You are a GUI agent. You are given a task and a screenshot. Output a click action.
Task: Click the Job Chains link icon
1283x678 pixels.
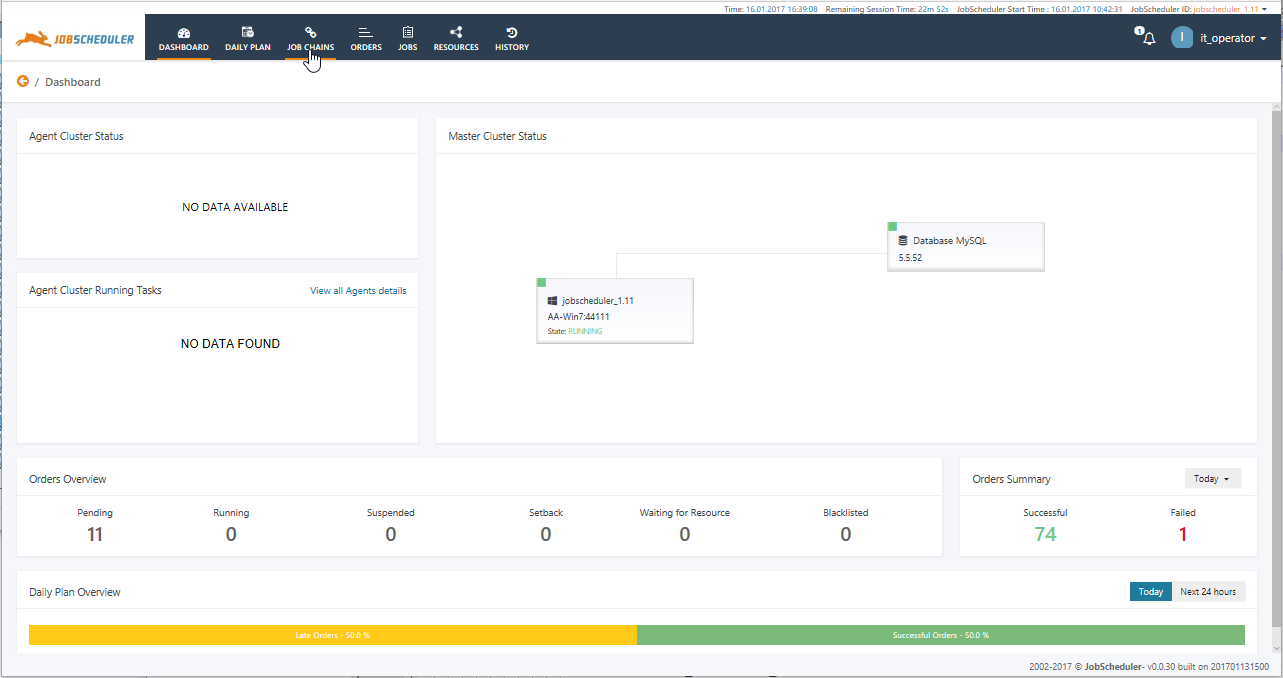click(310, 32)
